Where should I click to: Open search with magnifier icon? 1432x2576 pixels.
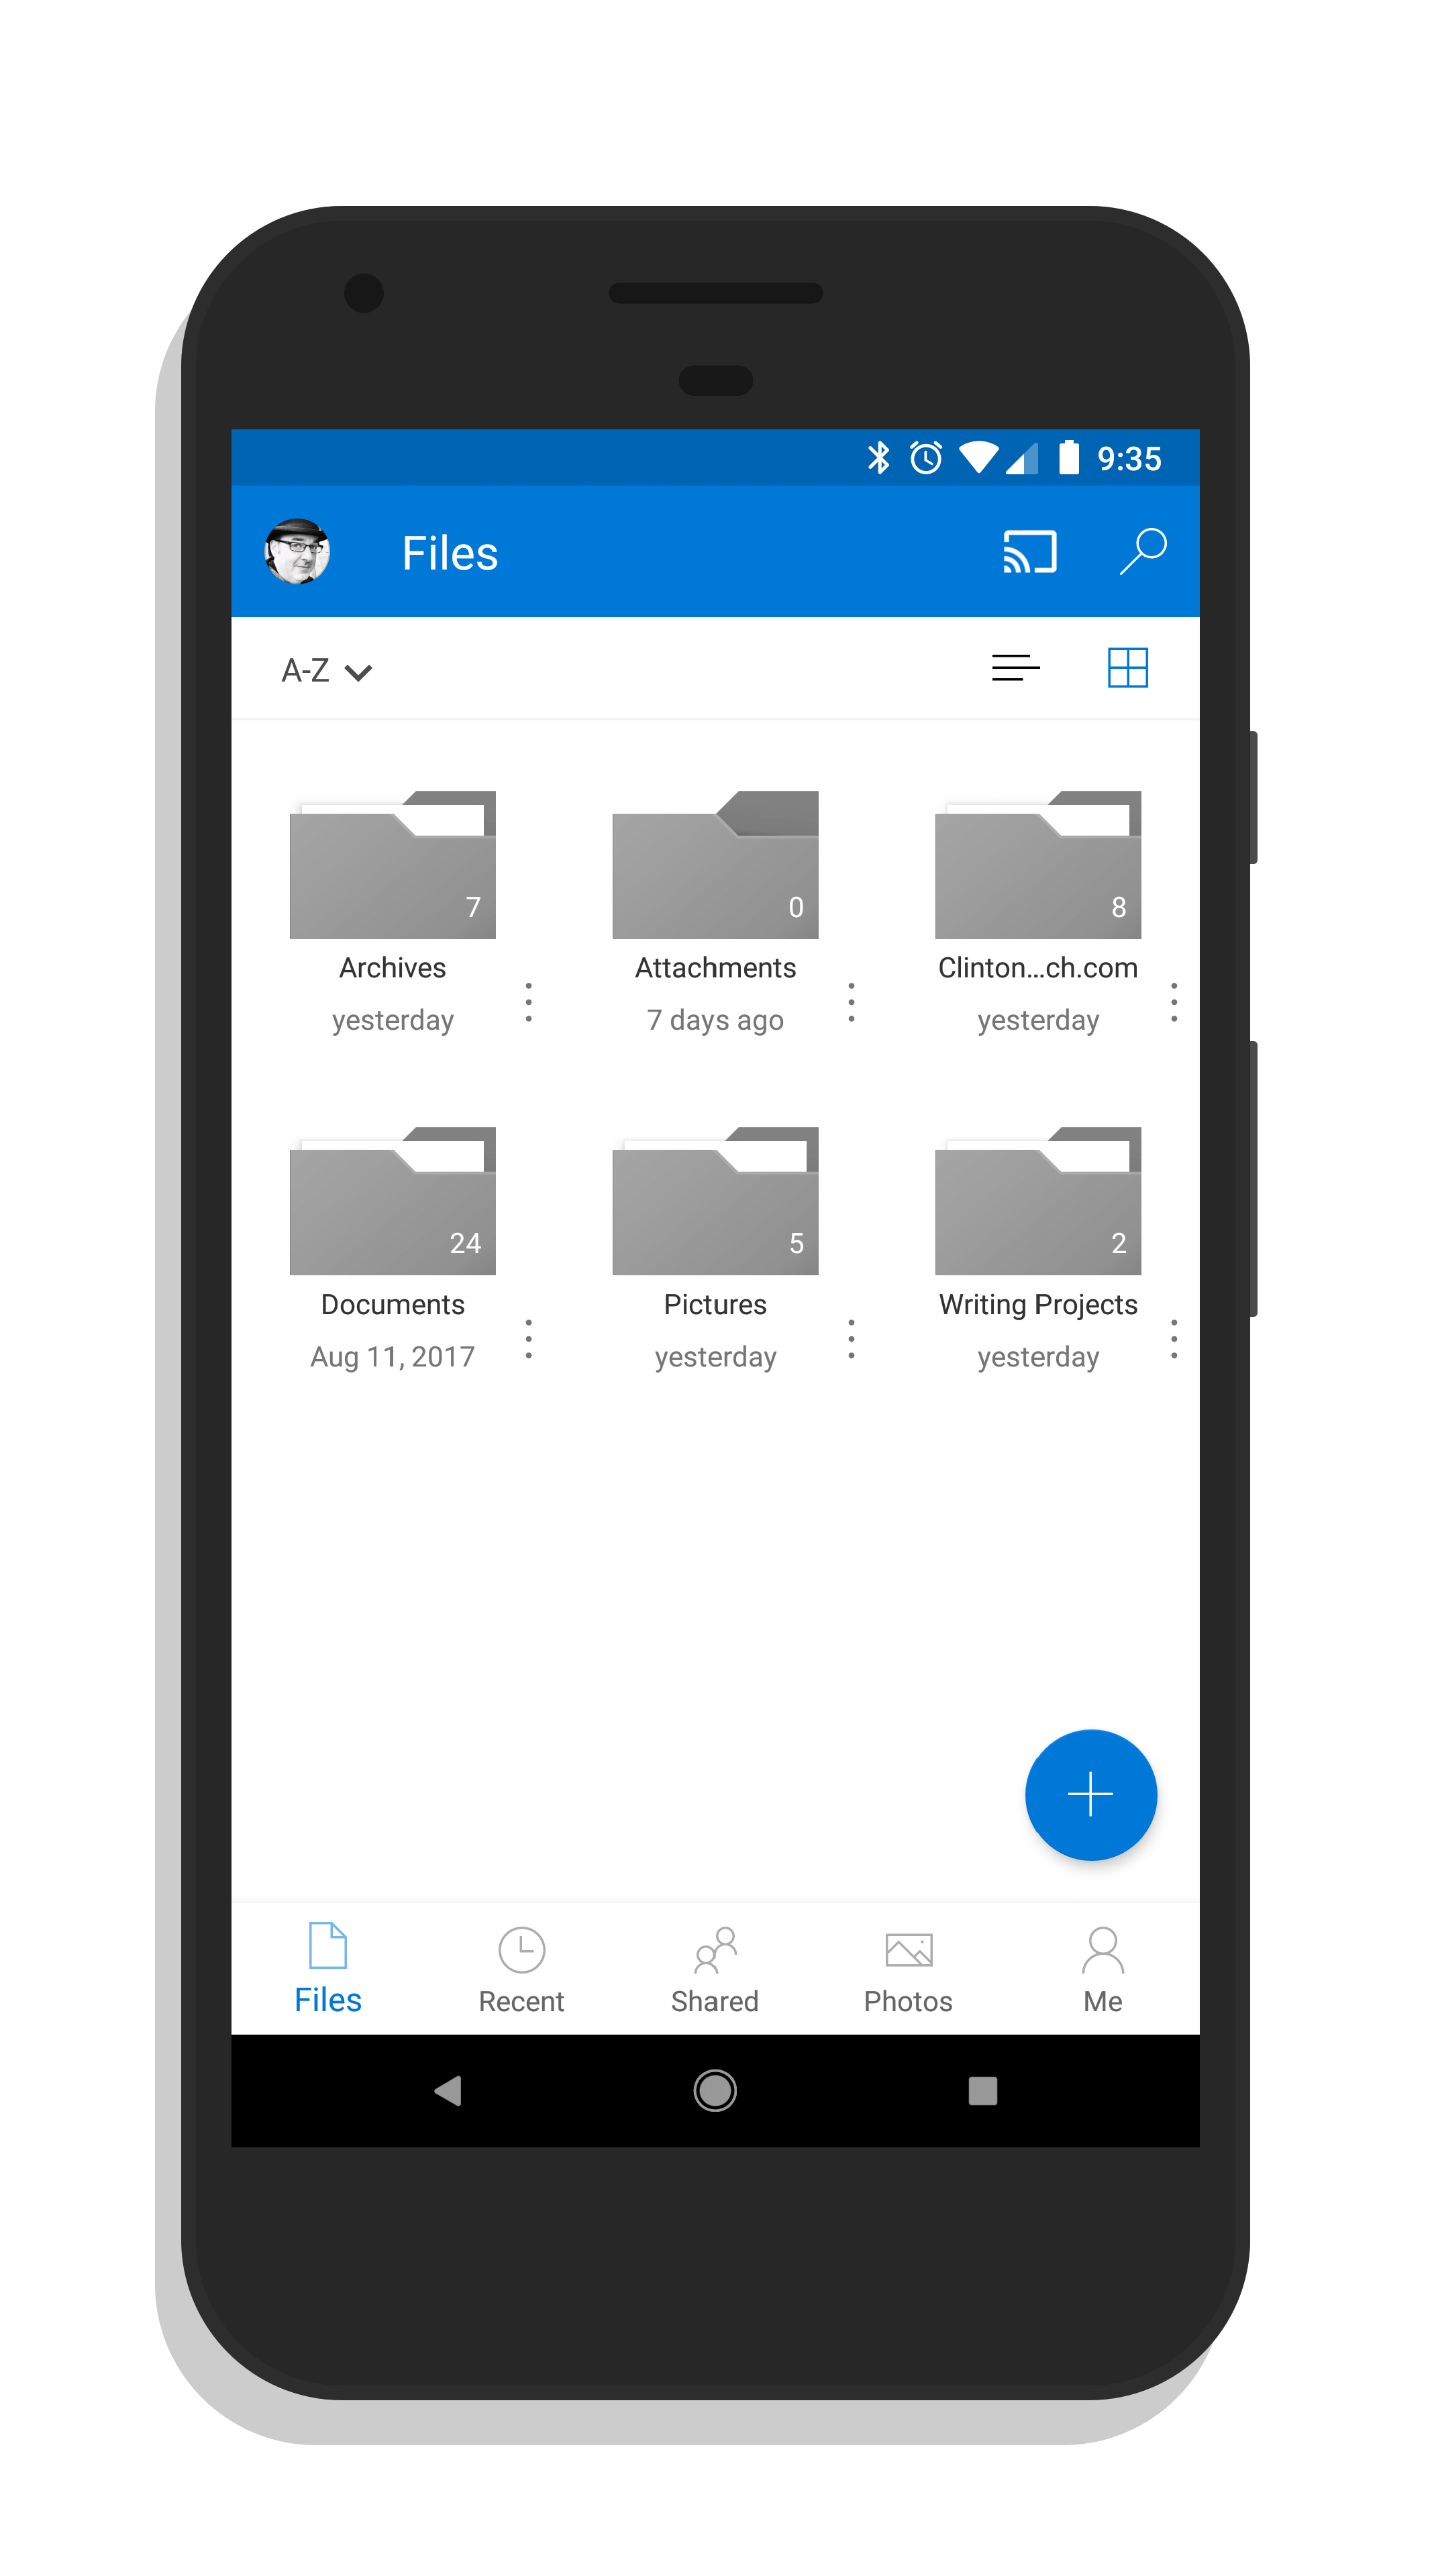coord(1143,551)
